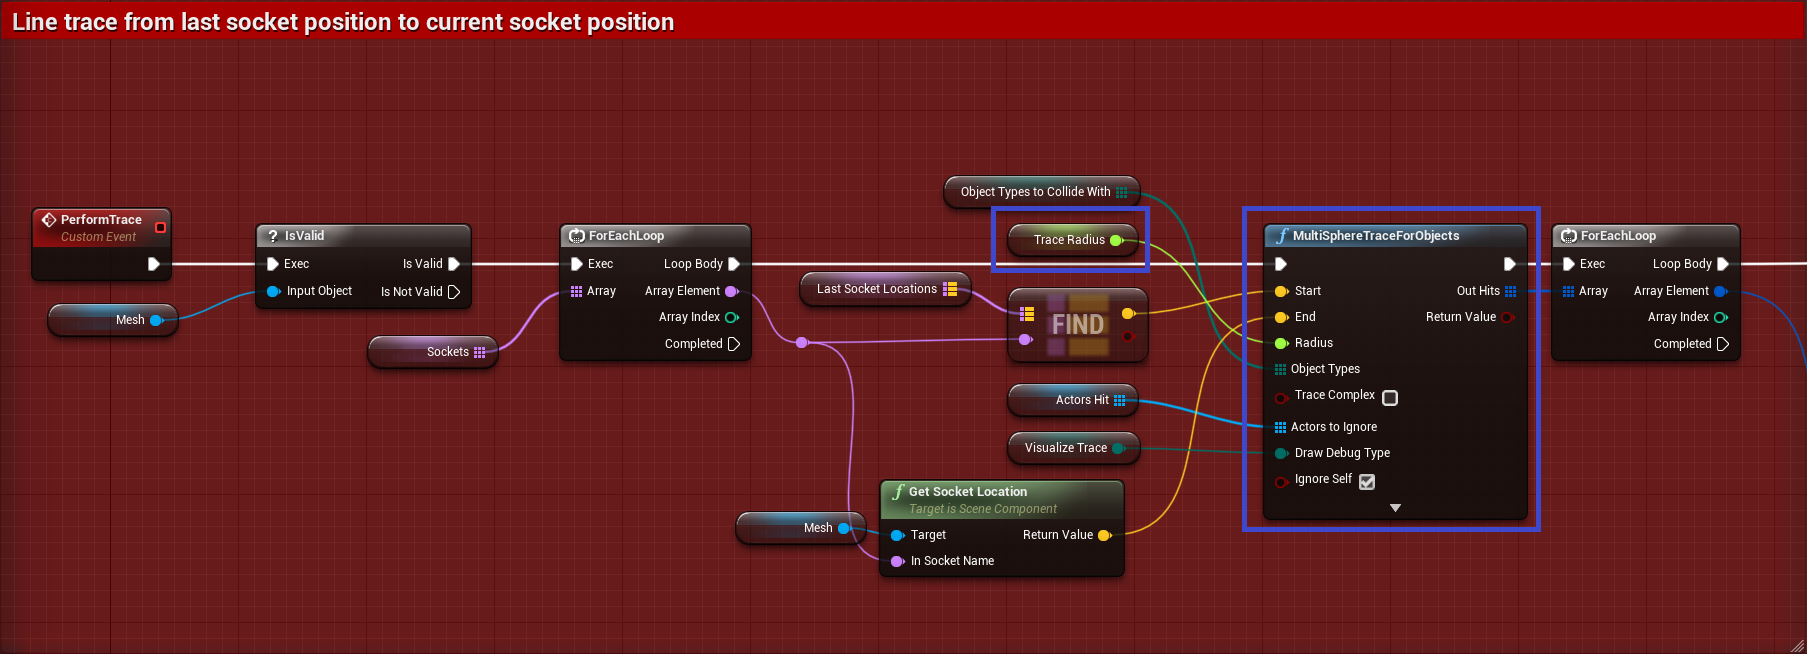
Task: Select the Trace Radius variable node
Action: click(x=1068, y=240)
